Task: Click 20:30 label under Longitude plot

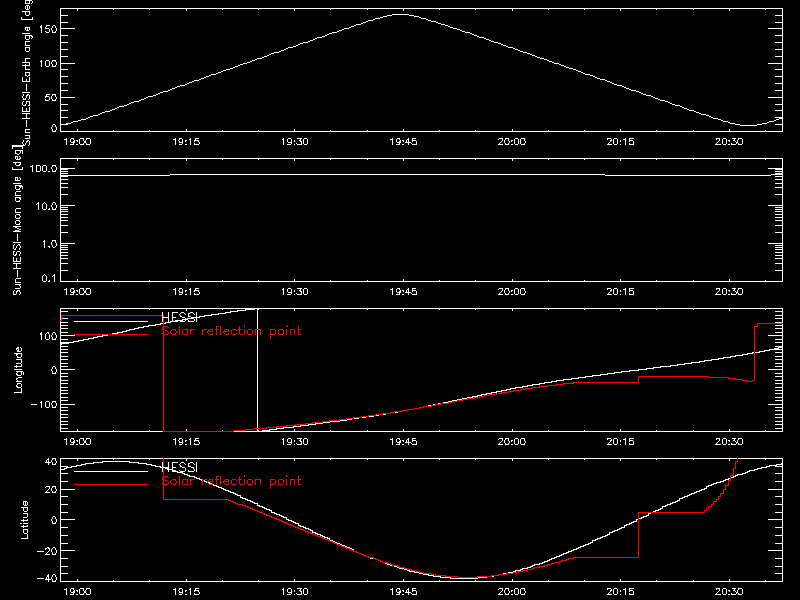Action: click(x=729, y=441)
